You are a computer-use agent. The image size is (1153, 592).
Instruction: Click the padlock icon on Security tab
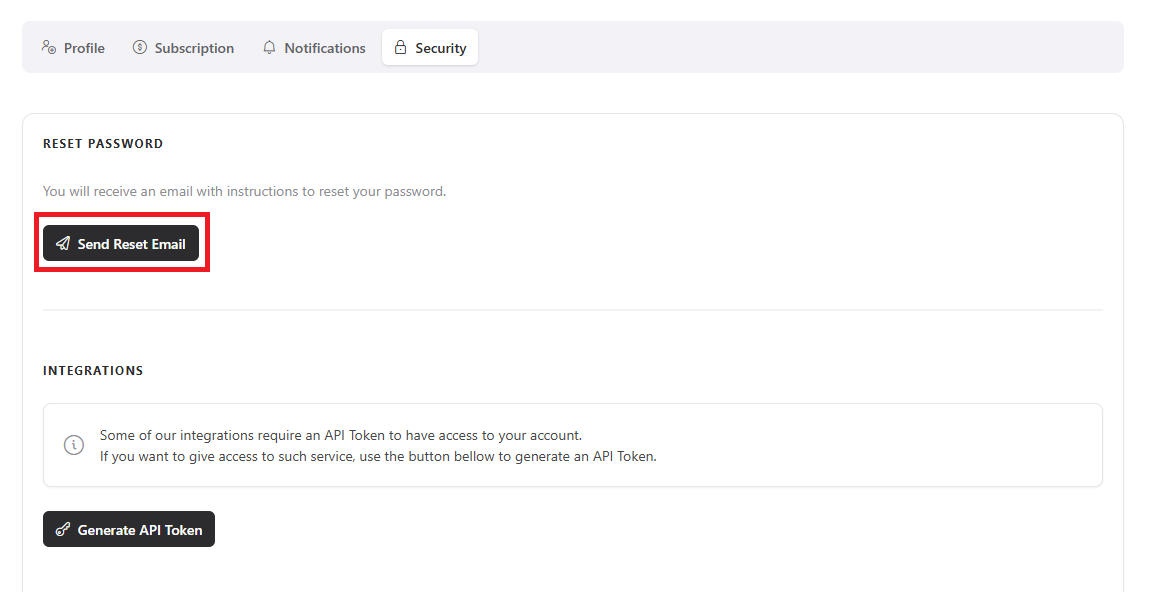(400, 47)
